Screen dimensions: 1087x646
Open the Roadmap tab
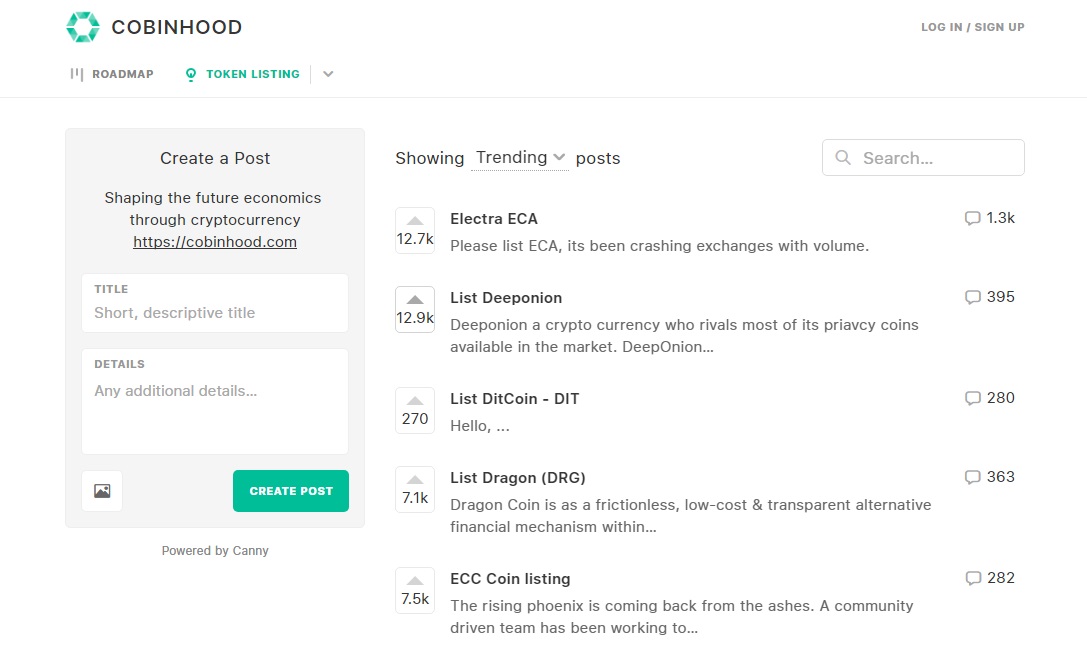click(112, 74)
